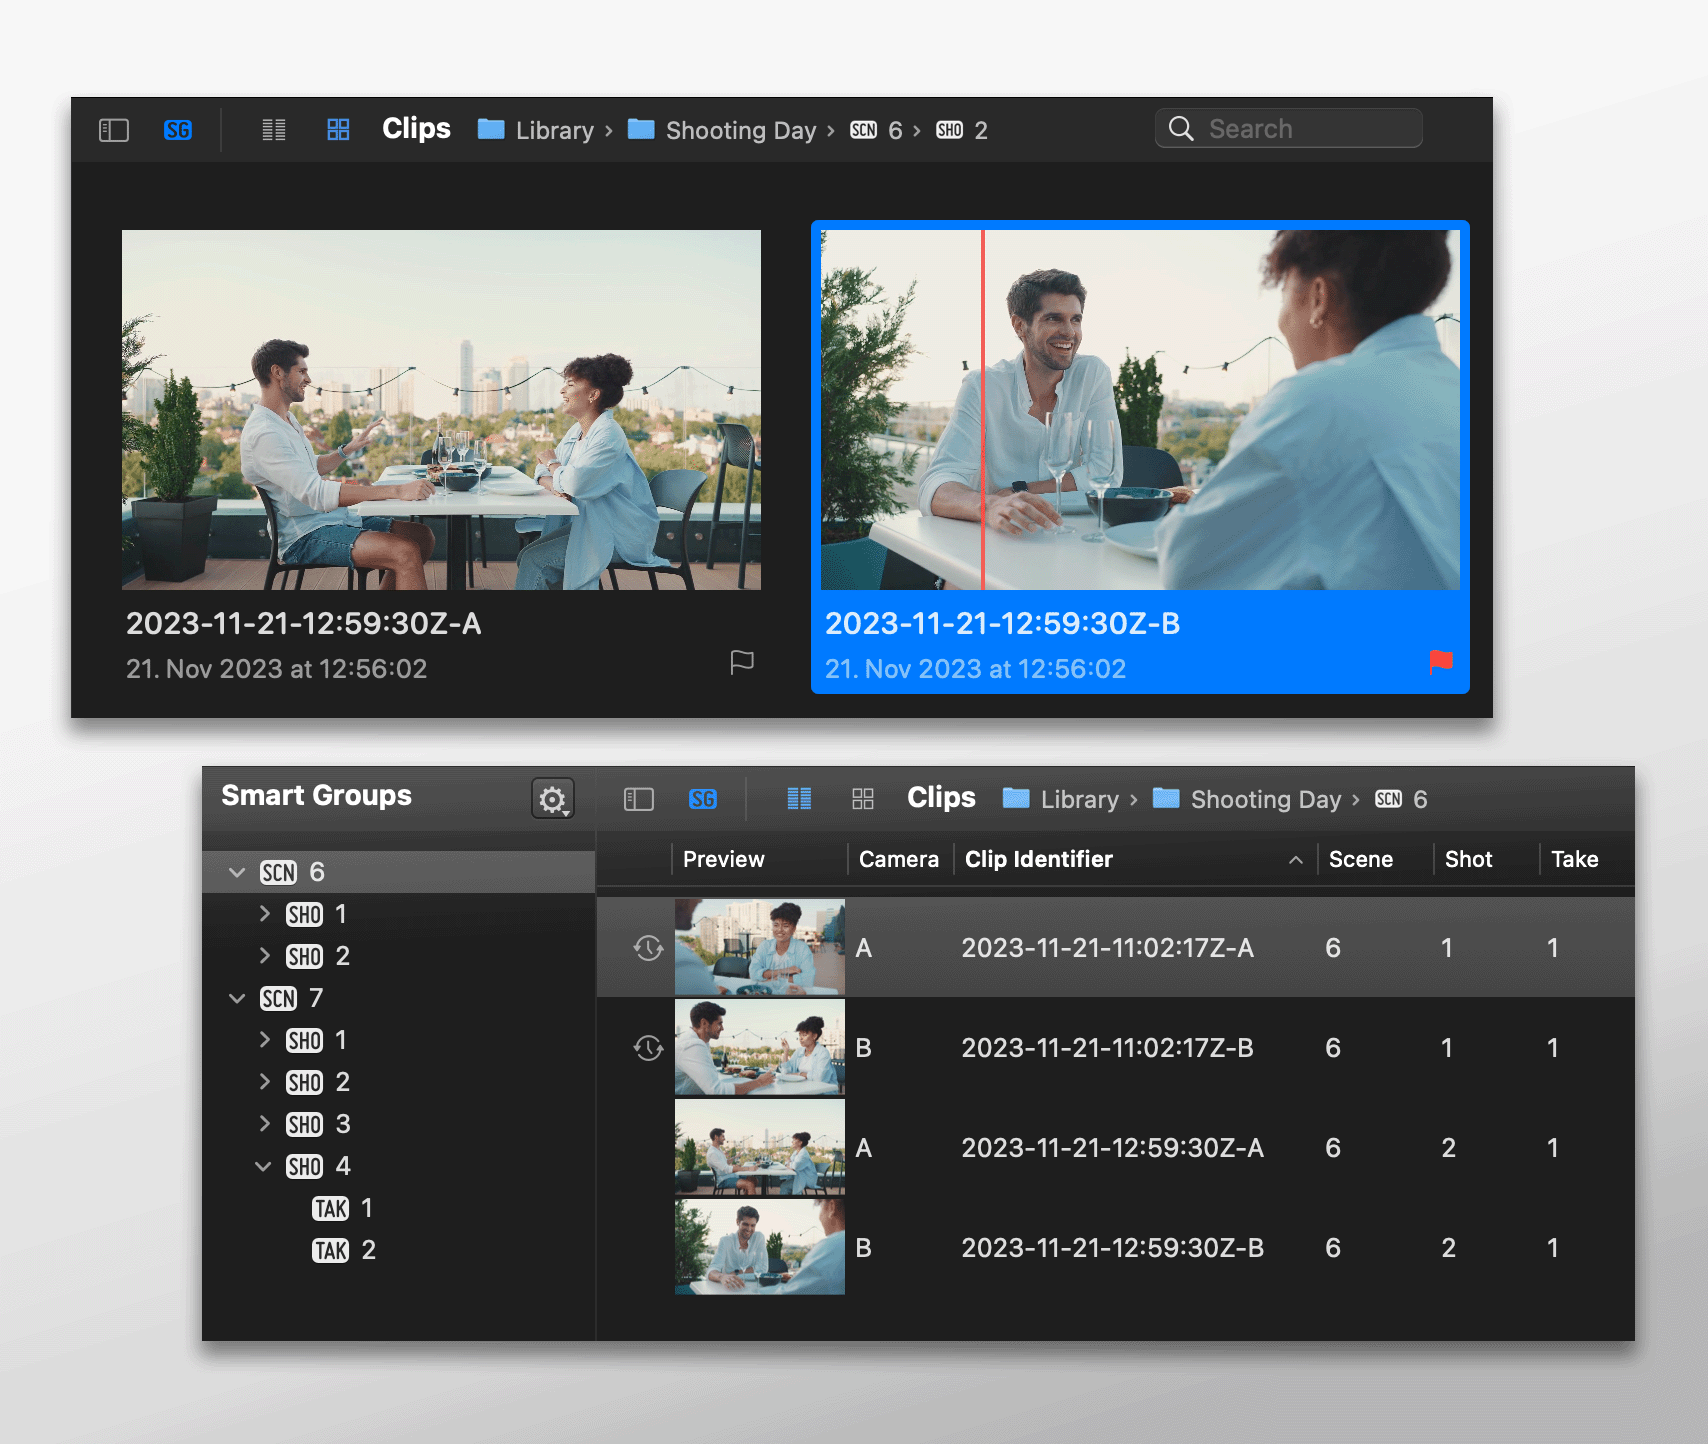Sort by Clip Identifier column
The width and height of the screenshot is (1708, 1444).
pyautogui.click(x=1038, y=859)
